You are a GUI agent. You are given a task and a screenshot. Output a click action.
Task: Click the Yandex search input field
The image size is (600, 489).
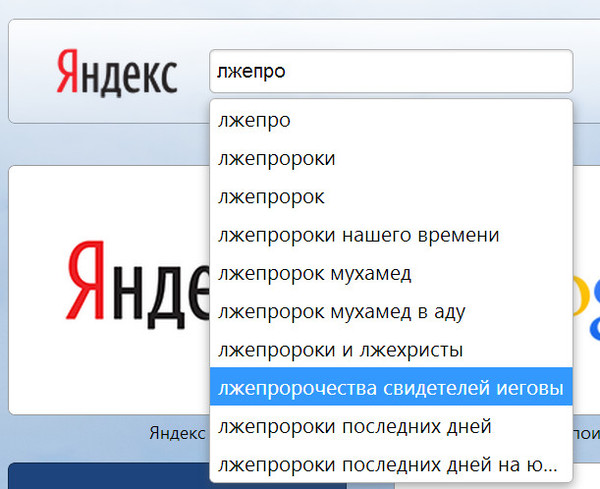391,71
